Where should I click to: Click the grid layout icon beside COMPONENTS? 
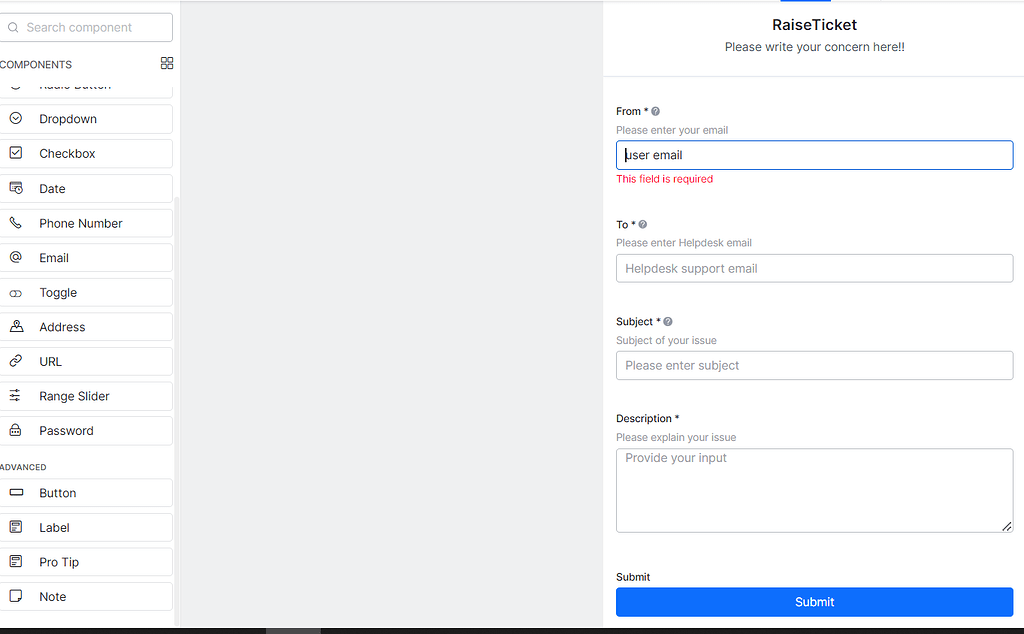tap(166, 63)
